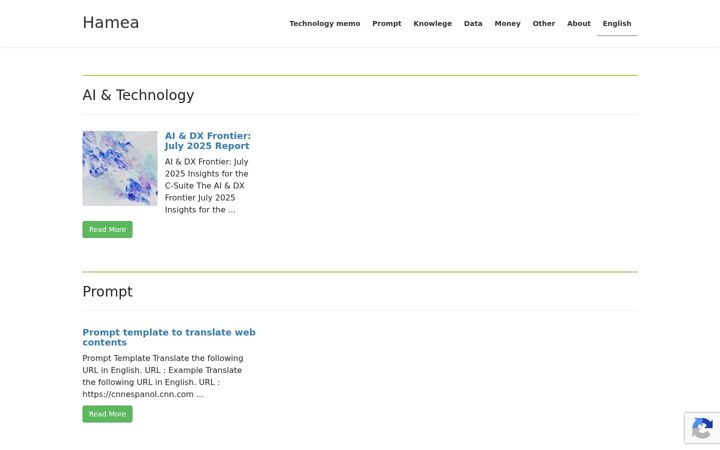Click the reCAPTCHA badge icon
The width and height of the screenshot is (720, 450).
click(702, 428)
